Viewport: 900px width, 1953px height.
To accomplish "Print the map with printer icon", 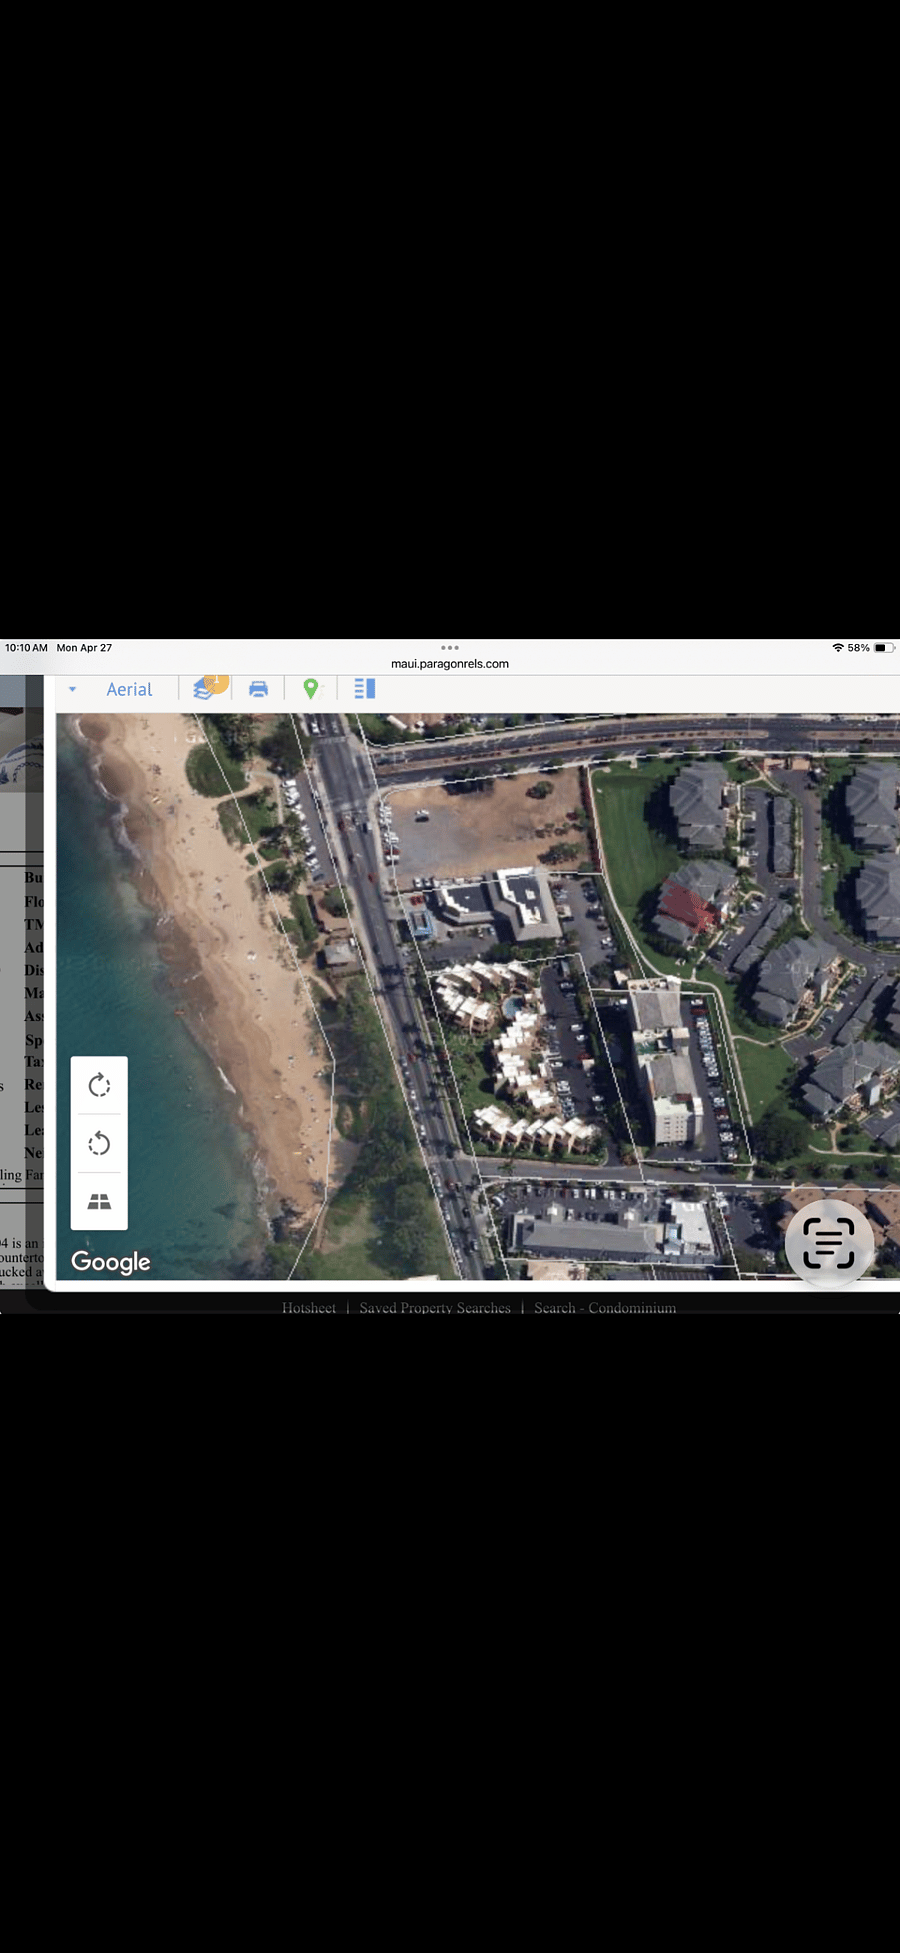I will click(258, 689).
